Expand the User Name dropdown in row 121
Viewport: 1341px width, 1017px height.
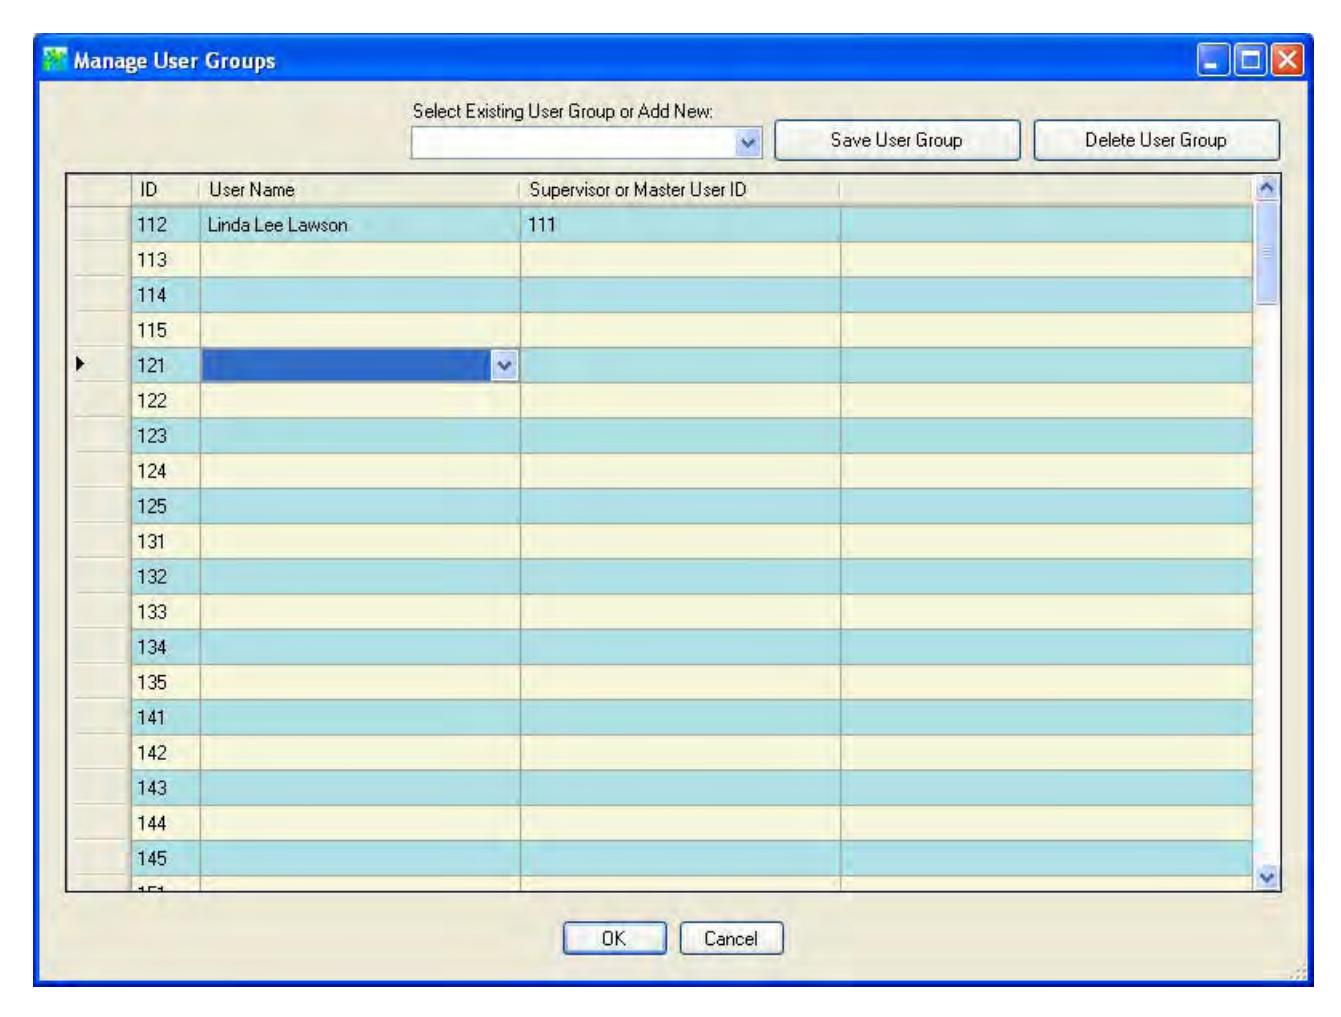505,366
